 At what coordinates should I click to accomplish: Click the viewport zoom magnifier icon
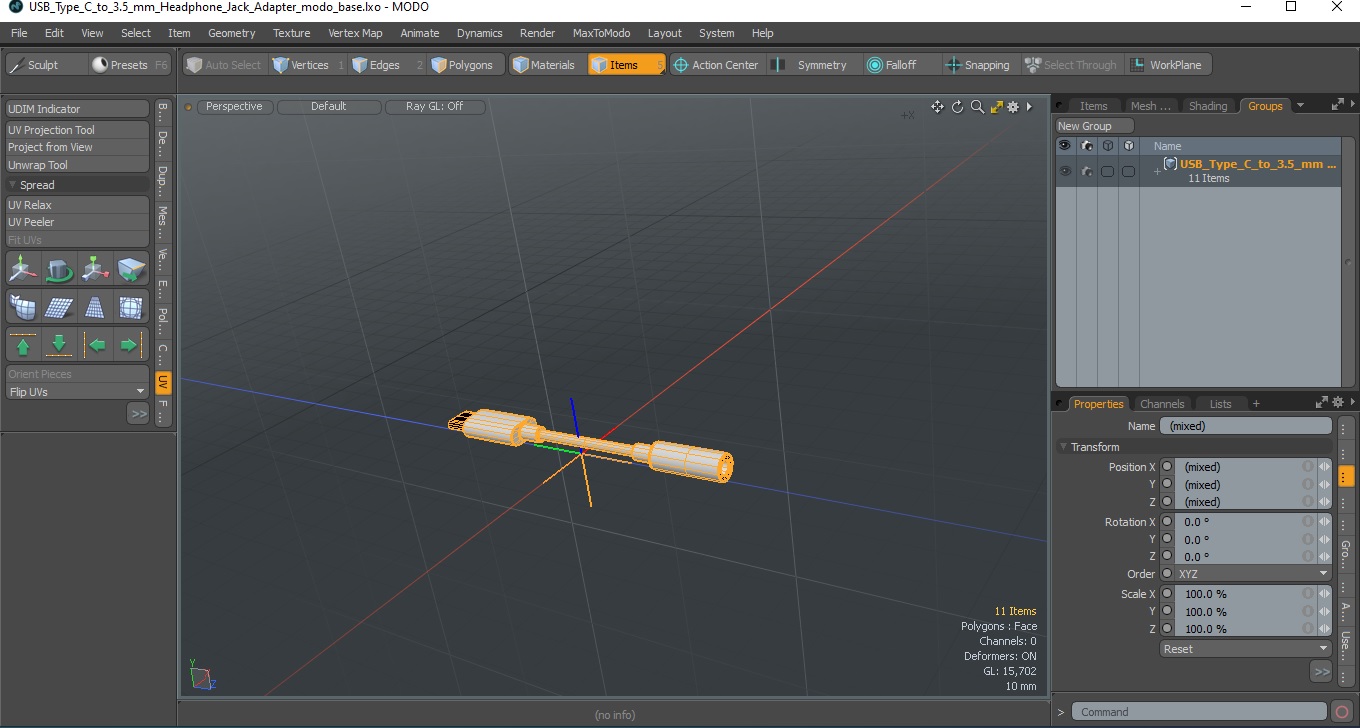(x=977, y=107)
